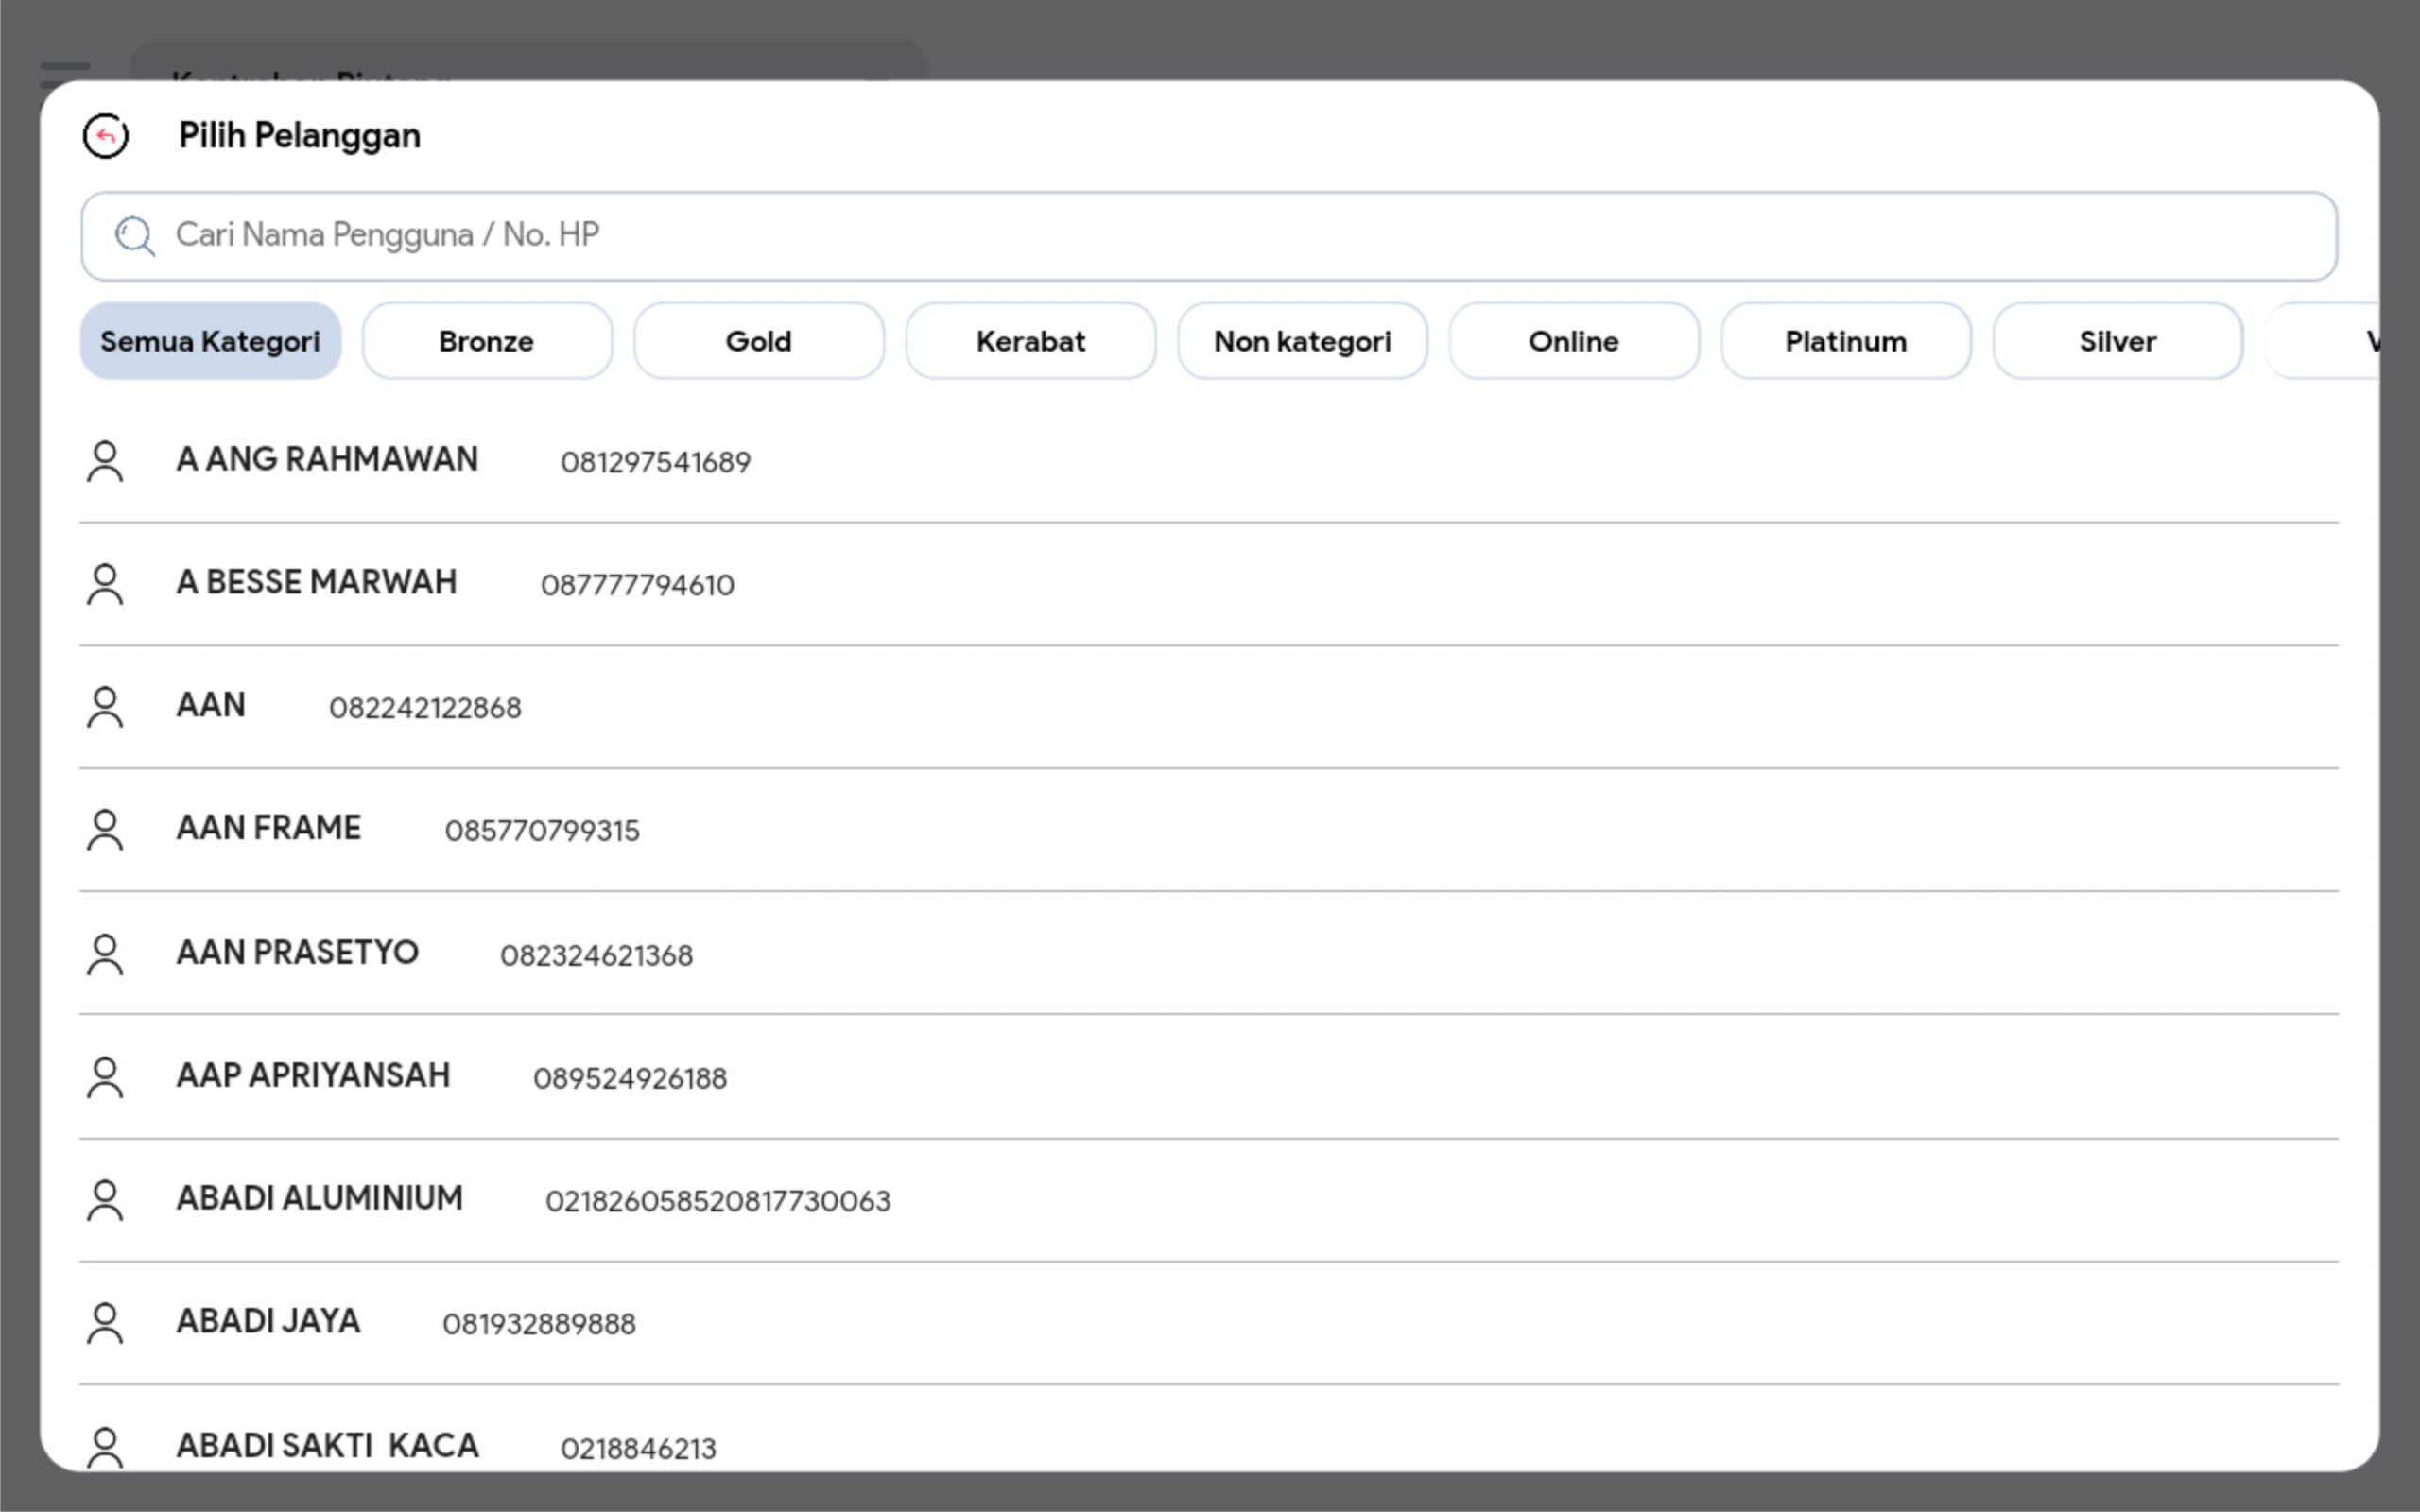Click person icon next to AAN FRAME
The height and width of the screenshot is (1512, 2420).
pos(105,830)
